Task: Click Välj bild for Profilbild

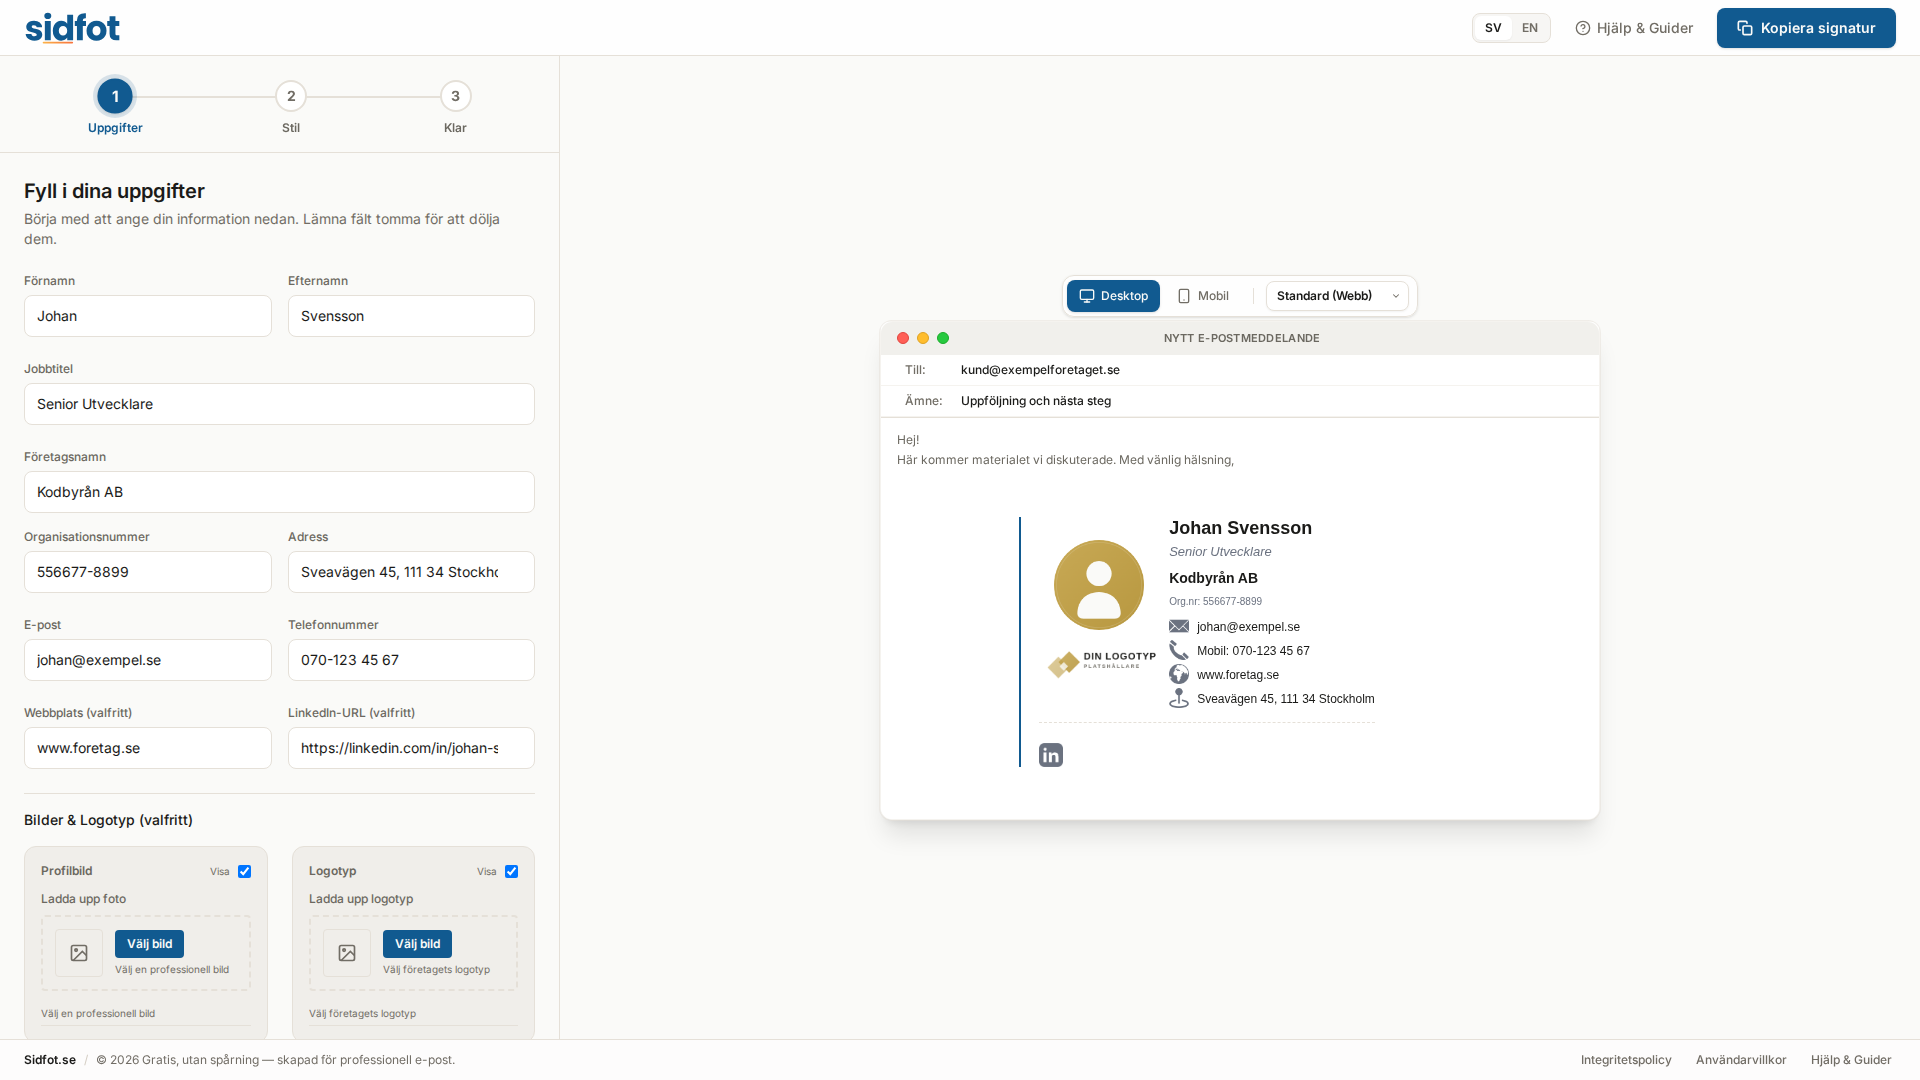Action: pyautogui.click(x=149, y=944)
